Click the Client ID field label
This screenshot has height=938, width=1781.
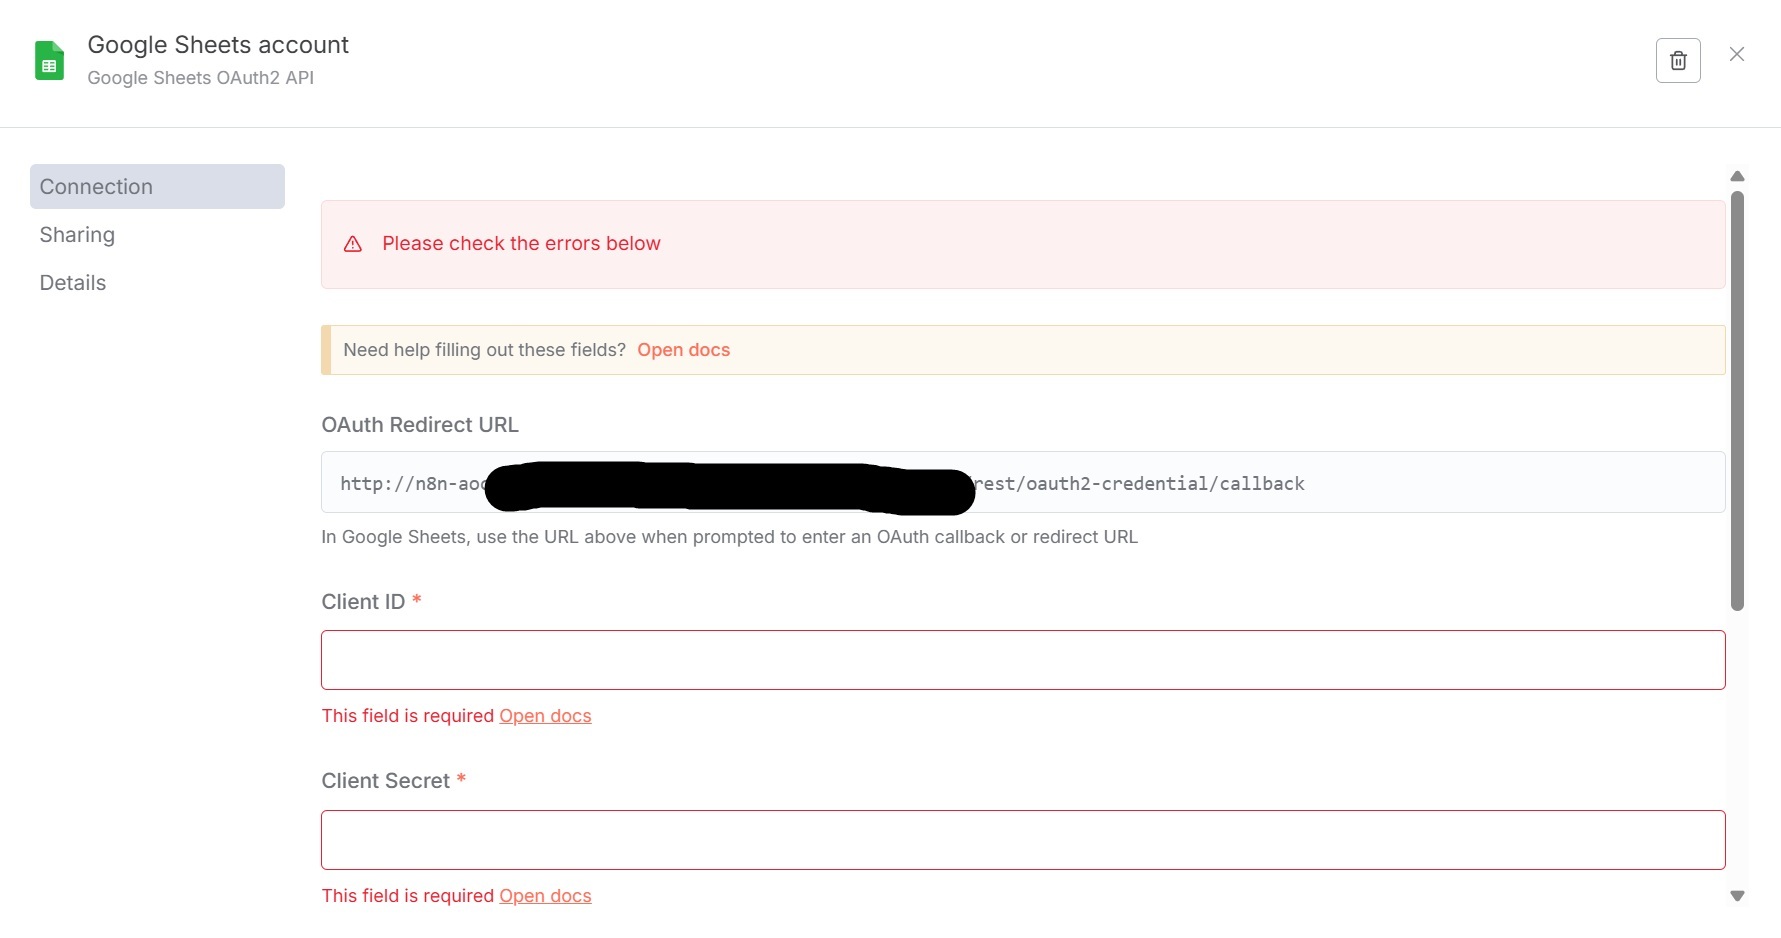[x=363, y=602]
